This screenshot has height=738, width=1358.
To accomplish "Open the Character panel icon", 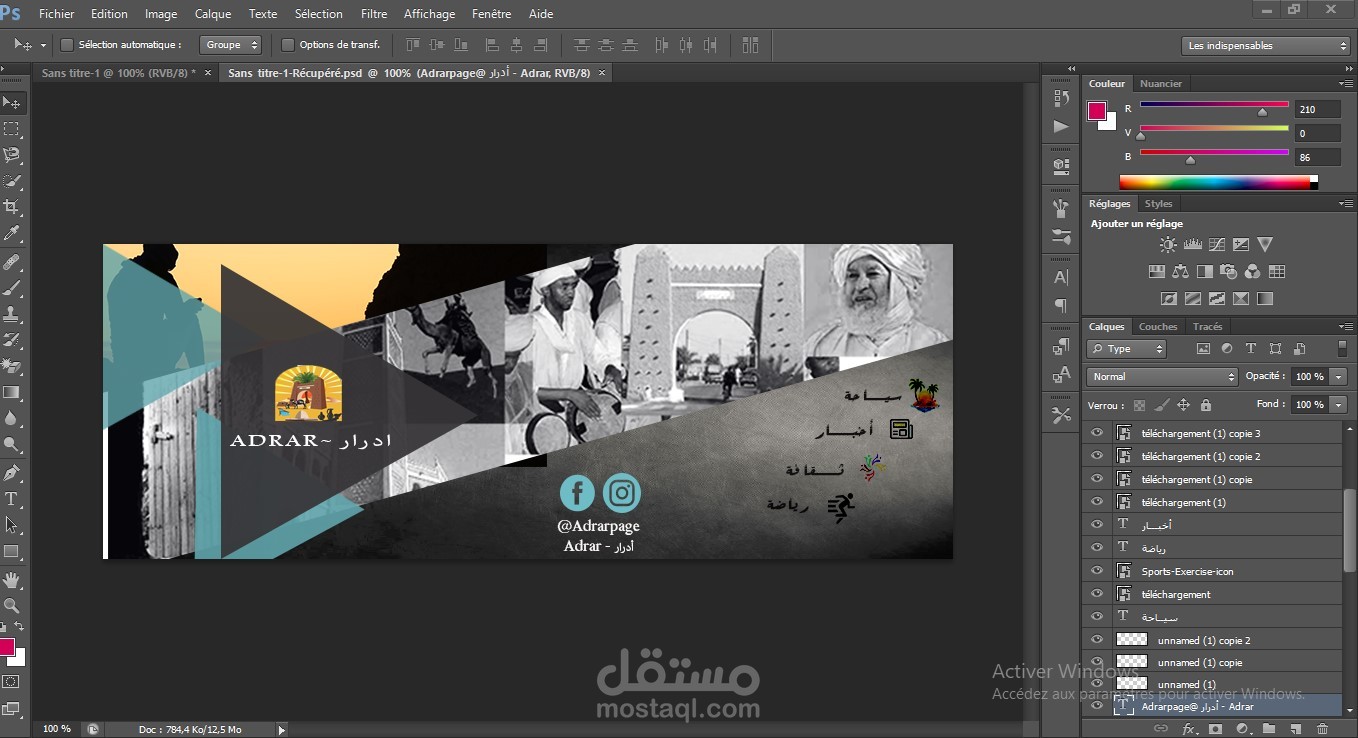I will coord(1061,277).
